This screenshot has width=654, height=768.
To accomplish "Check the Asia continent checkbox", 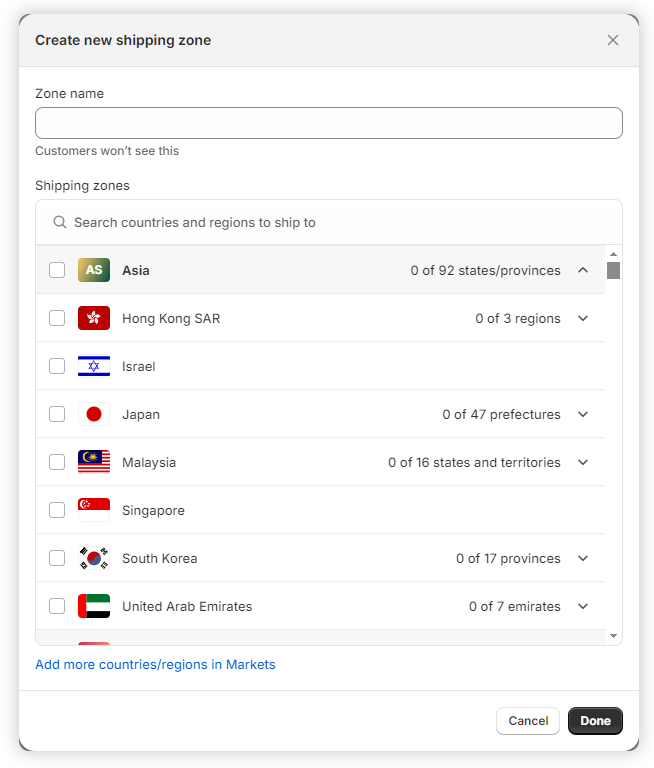I will coord(57,270).
